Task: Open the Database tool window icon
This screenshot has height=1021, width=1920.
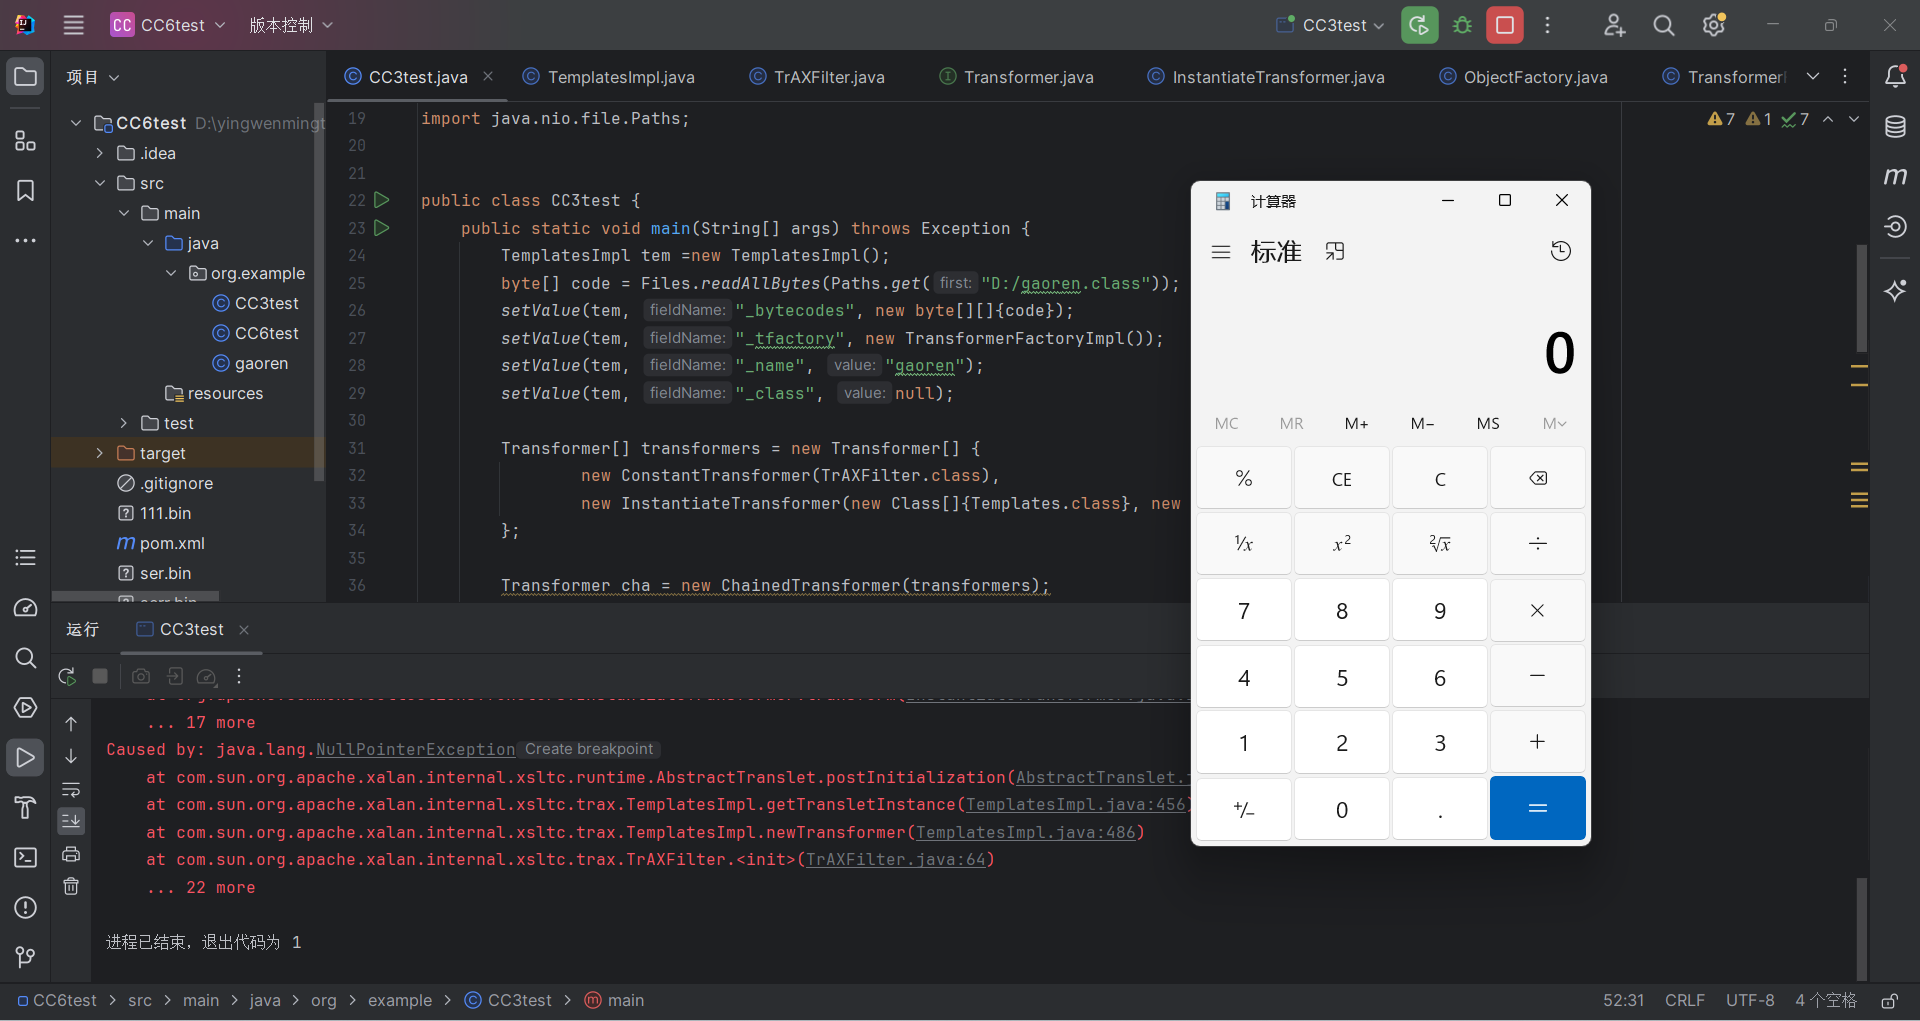Action: 1895,127
